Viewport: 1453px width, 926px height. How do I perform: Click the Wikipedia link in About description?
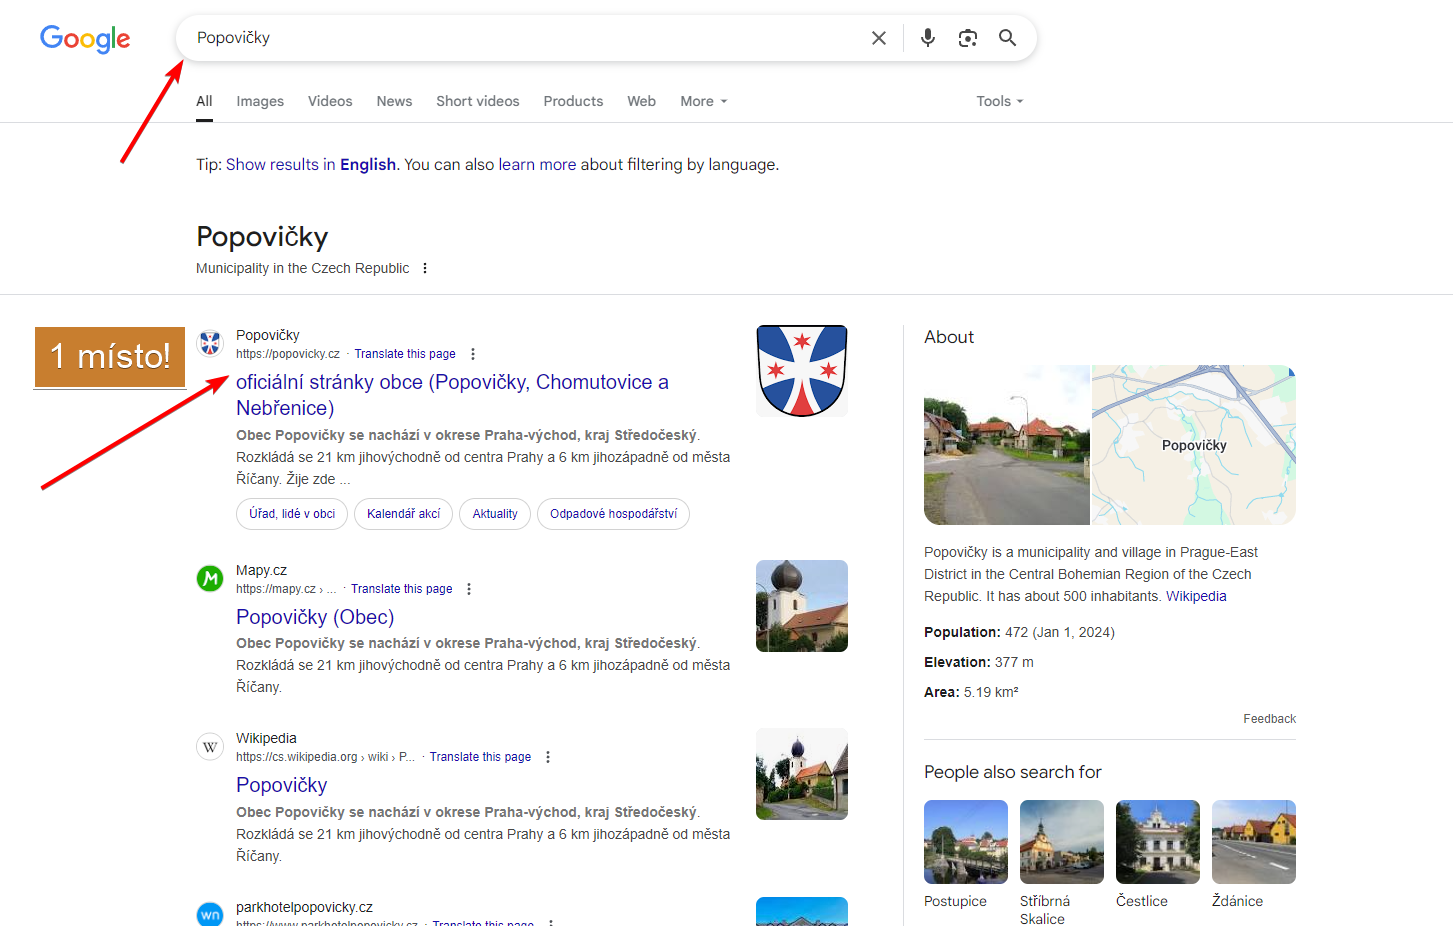click(1196, 596)
